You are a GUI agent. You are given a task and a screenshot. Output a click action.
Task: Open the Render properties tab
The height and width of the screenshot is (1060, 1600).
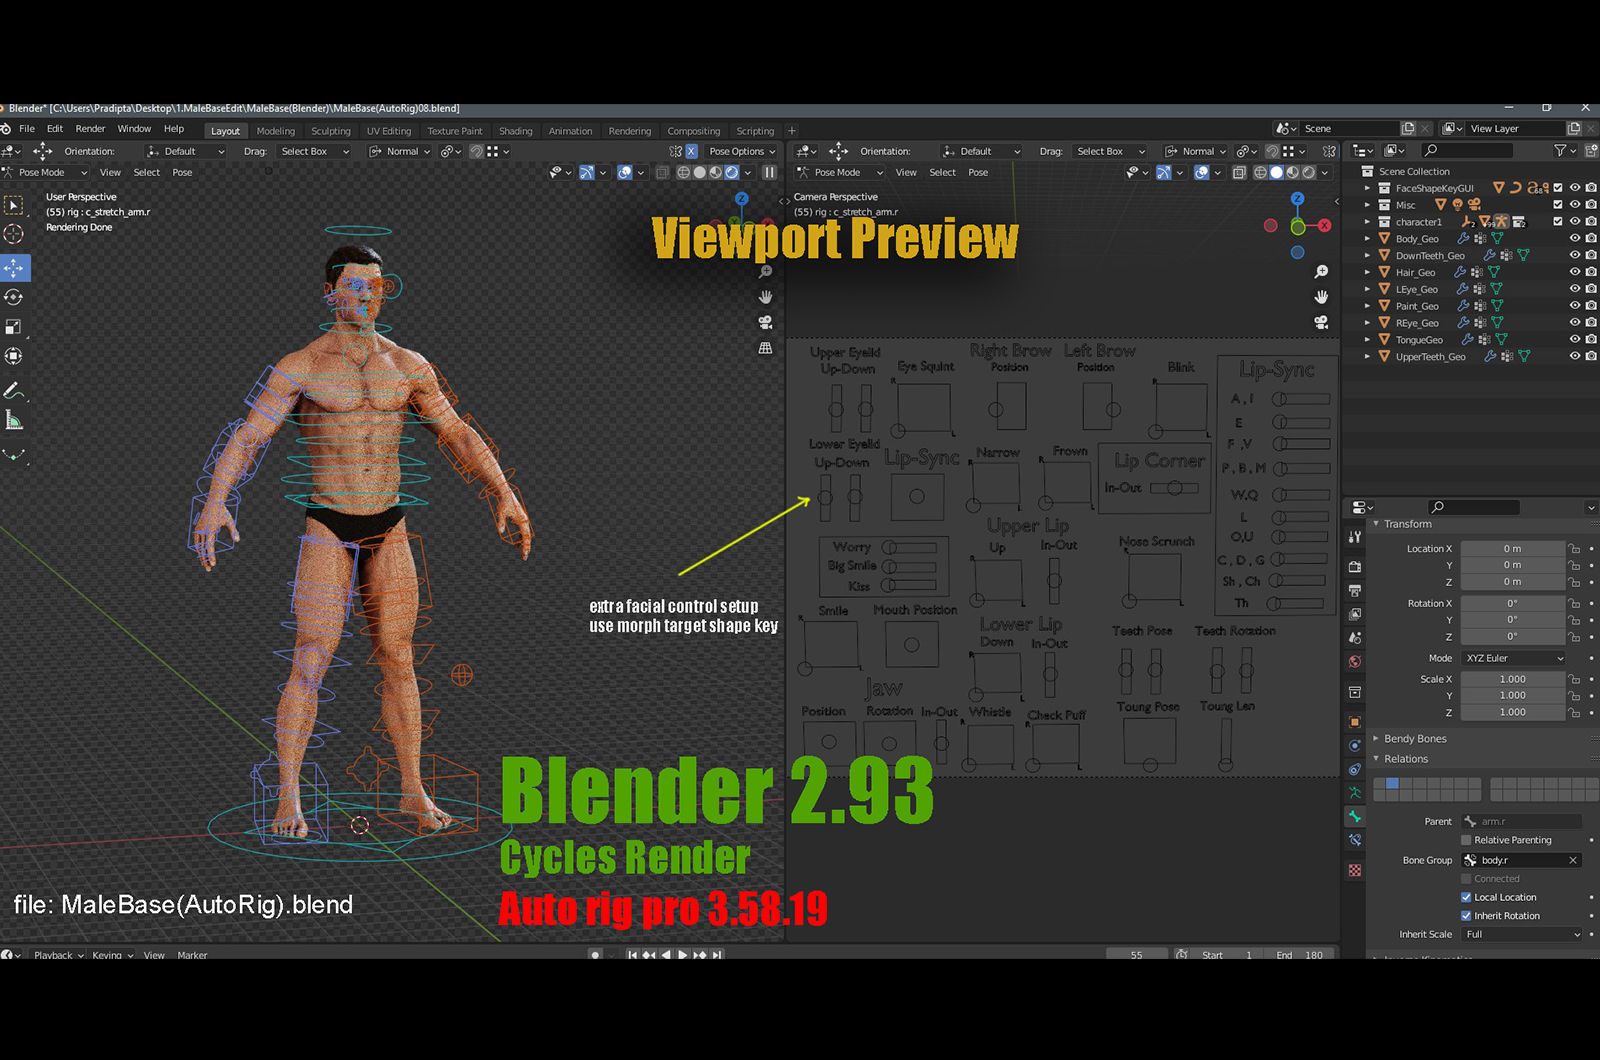tap(1355, 566)
